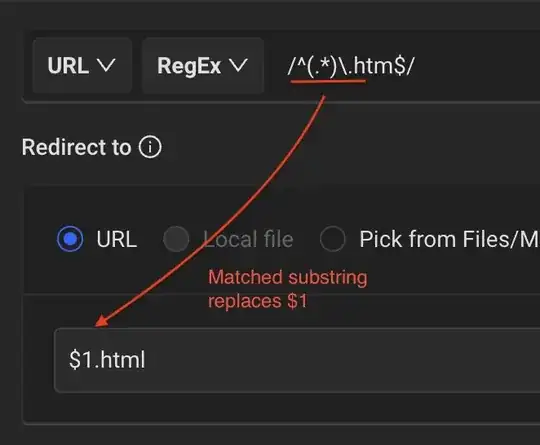Click the Local file label text
Screen dimensions: 540x445
tap(248, 239)
